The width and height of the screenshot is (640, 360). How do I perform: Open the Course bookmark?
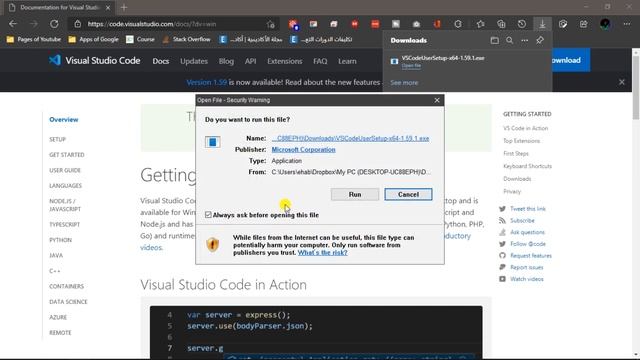tap(140, 40)
